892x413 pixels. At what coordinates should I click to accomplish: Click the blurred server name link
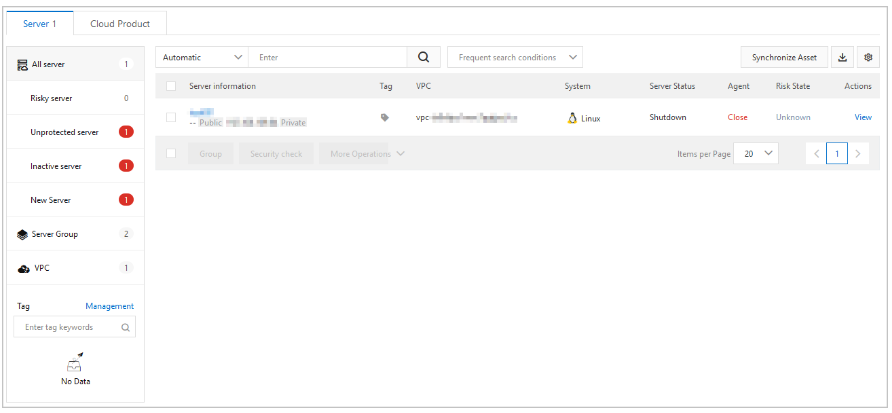point(201,112)
